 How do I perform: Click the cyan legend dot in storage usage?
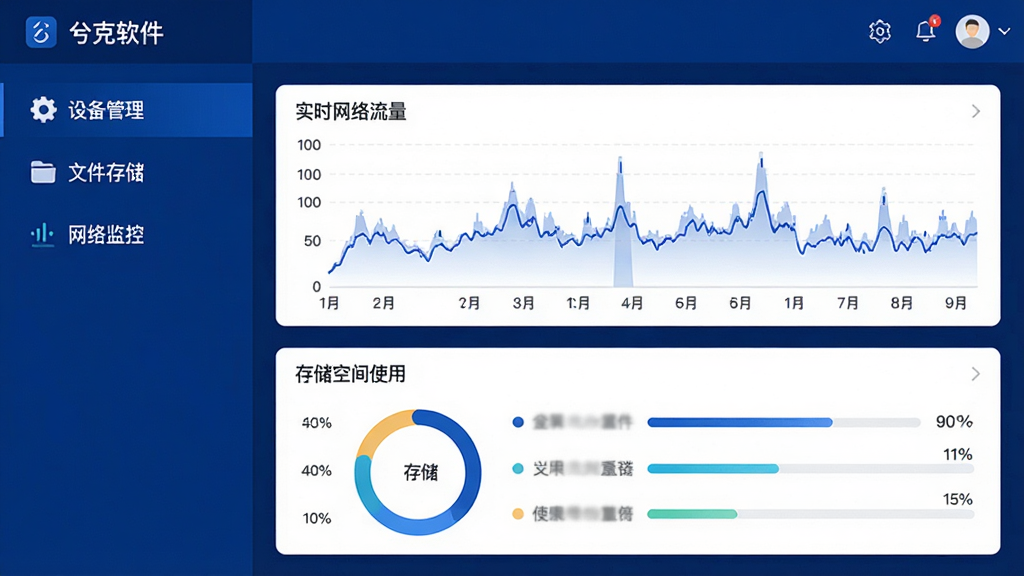pos(518,468)
